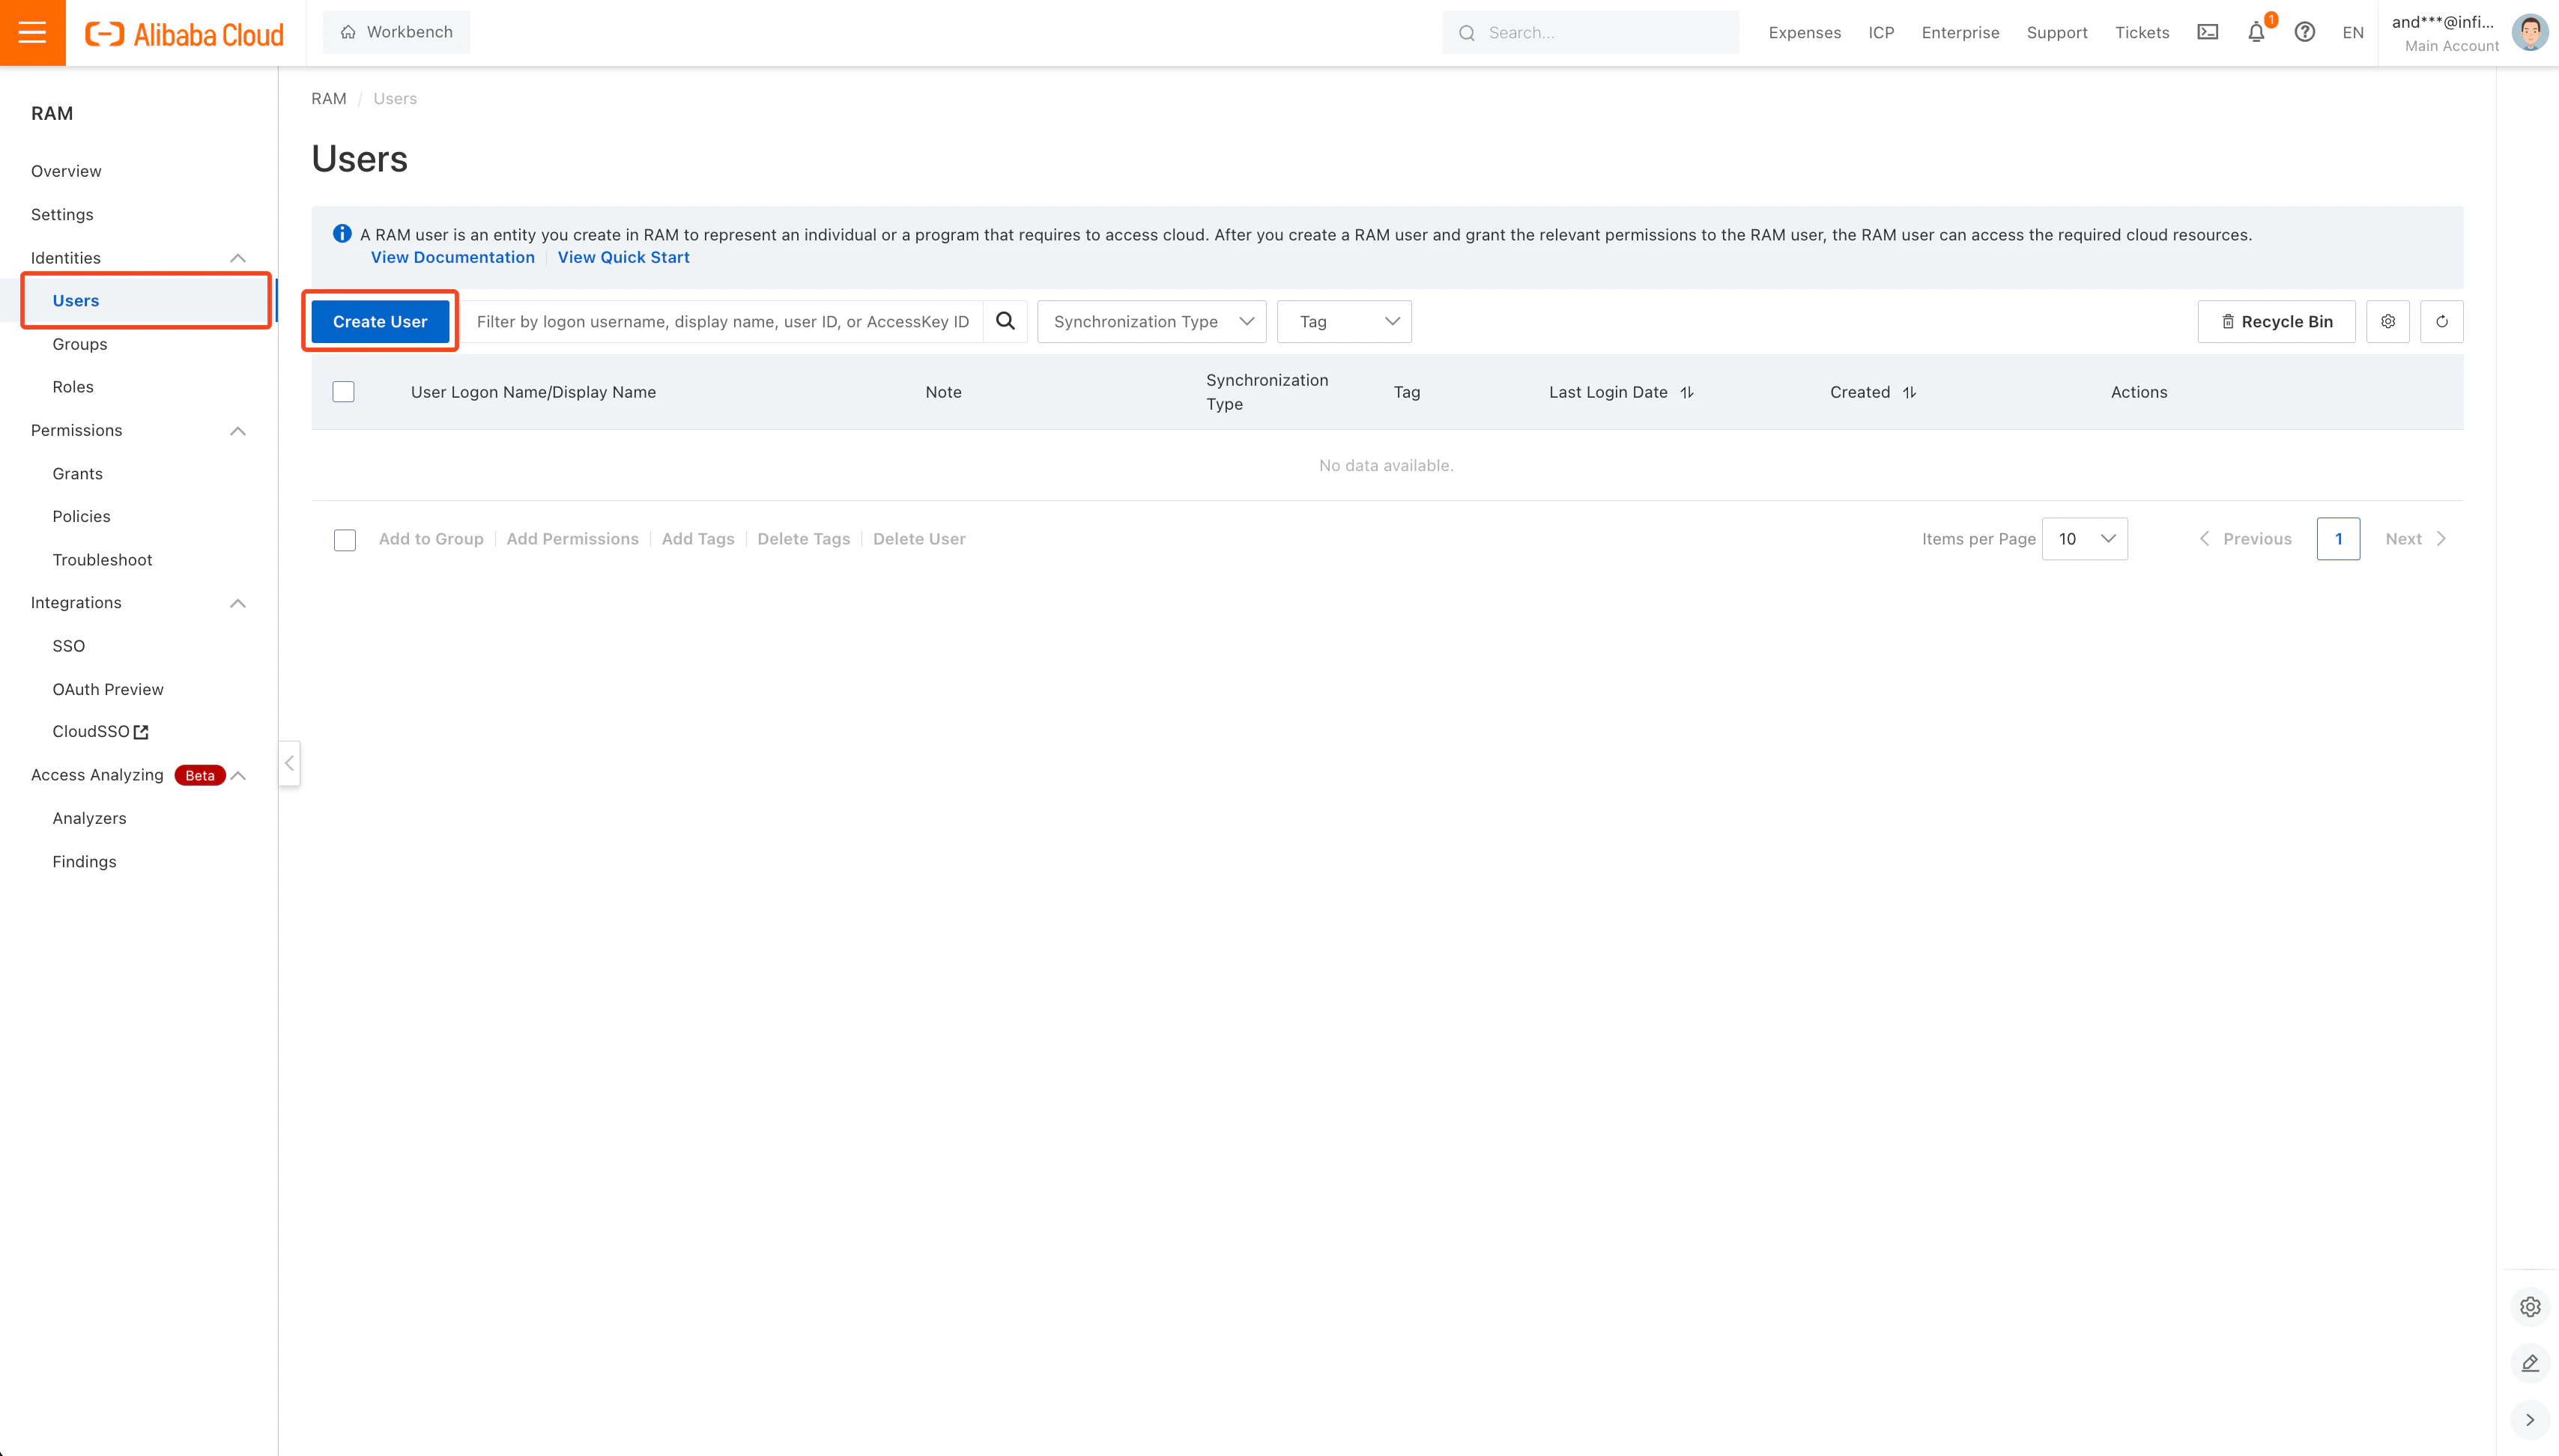Screen dimensions: 2559x1456
Task: Click Add to Group bulk action
Action: (x=431, y=539)
